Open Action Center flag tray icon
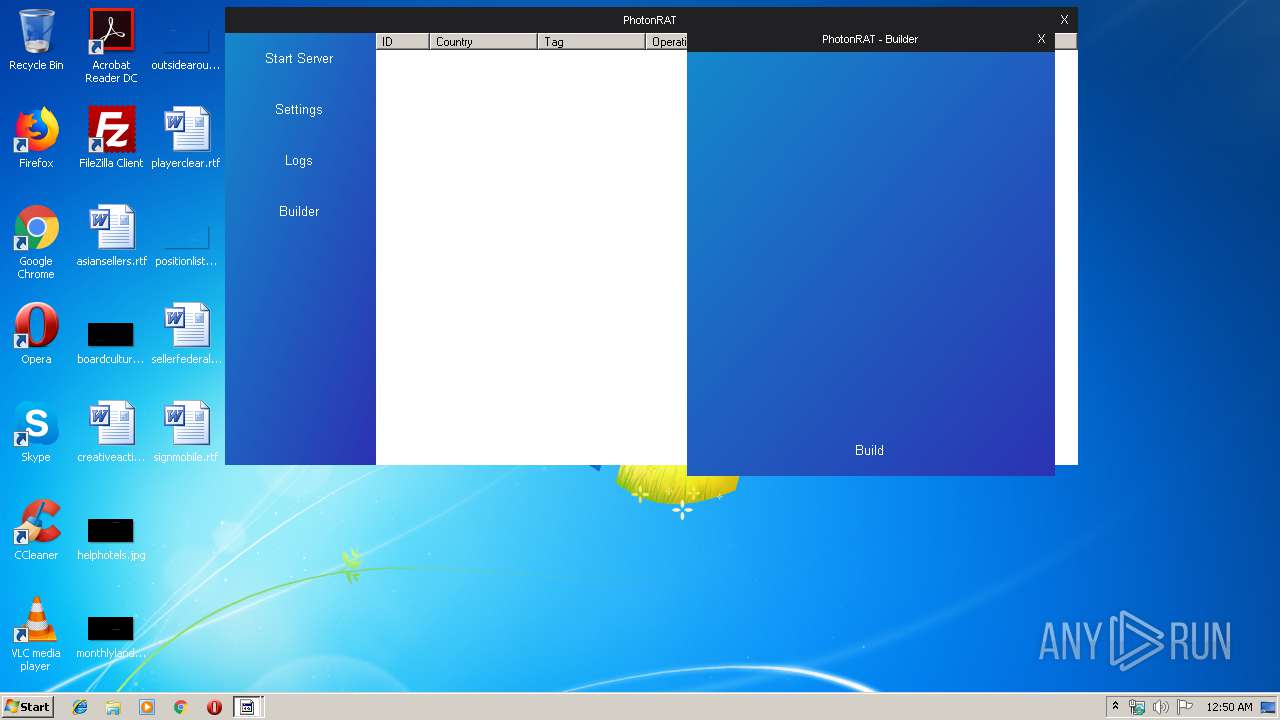 [1184, 707]
